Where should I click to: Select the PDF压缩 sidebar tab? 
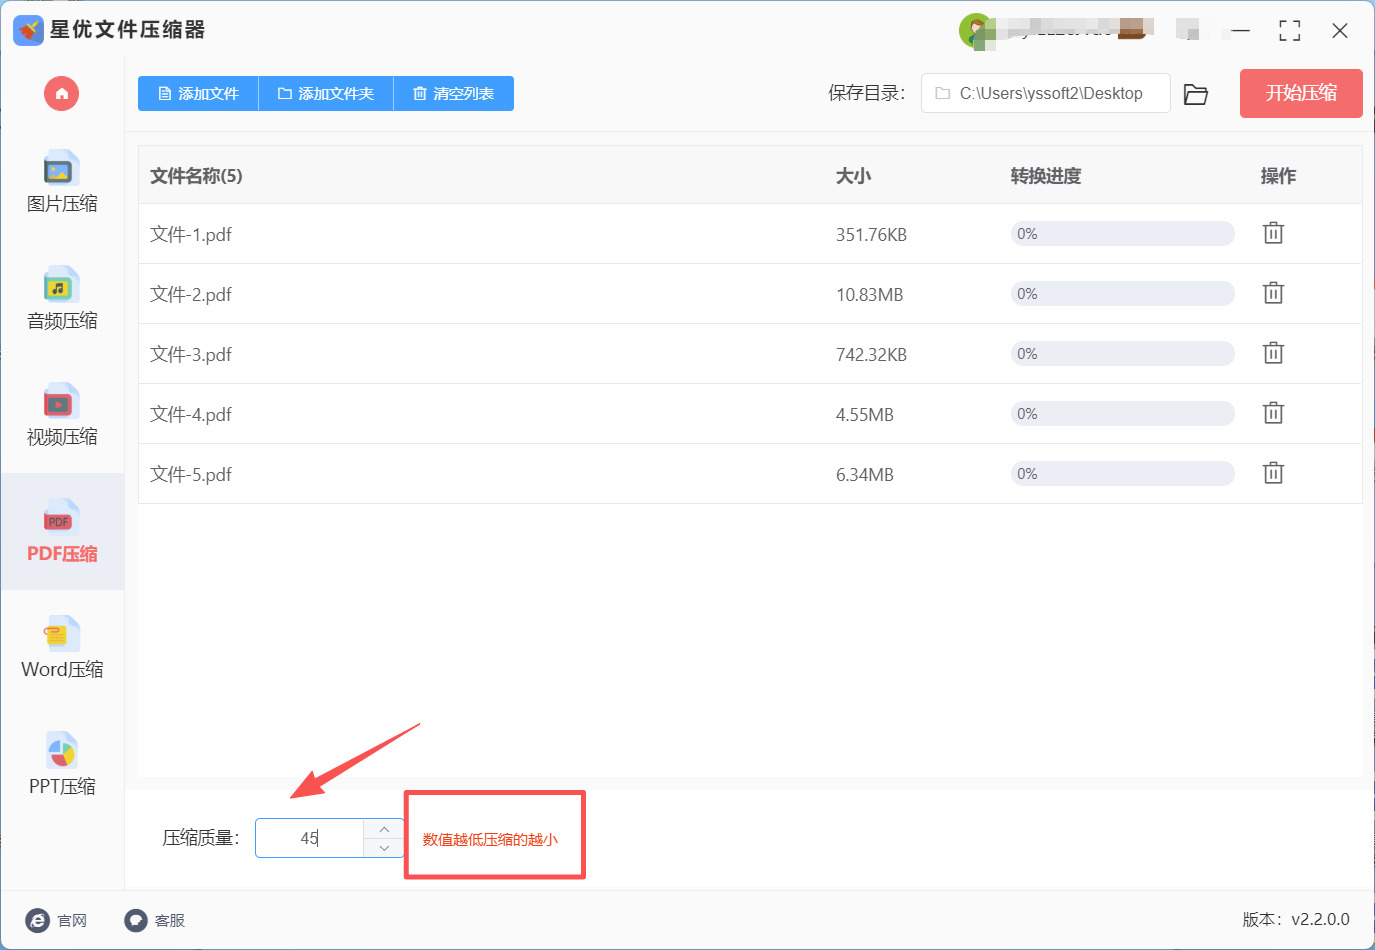(62, 532)
